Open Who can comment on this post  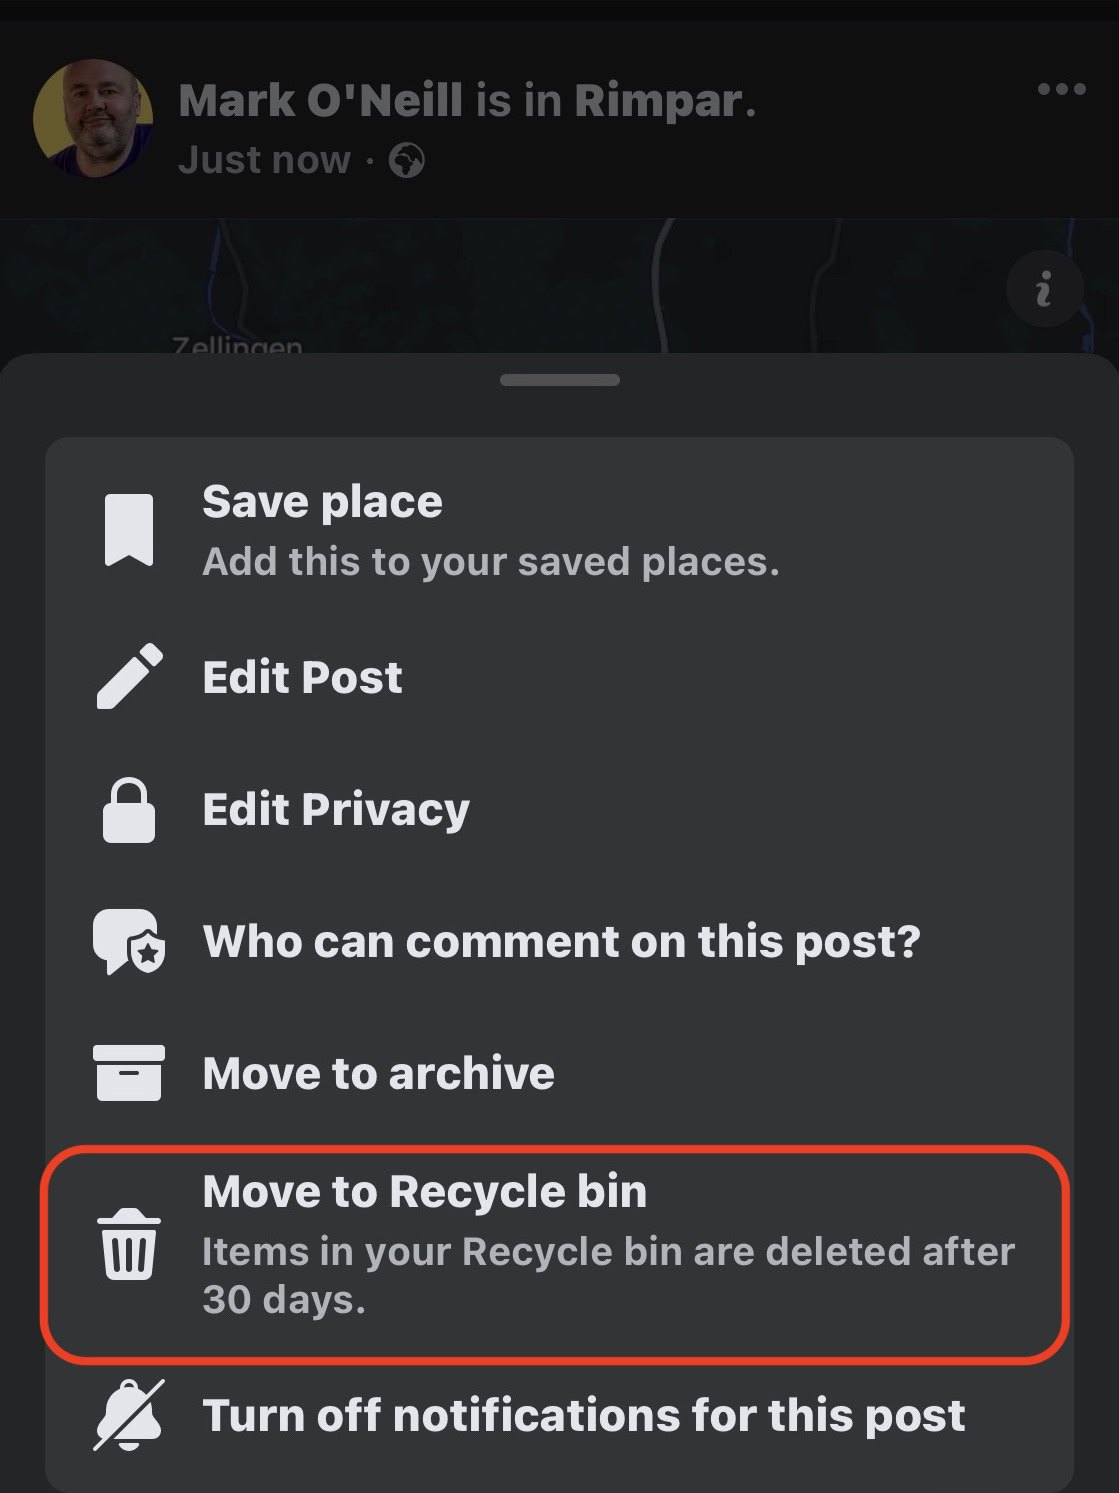pyautogui.click(x=560, y=942)
